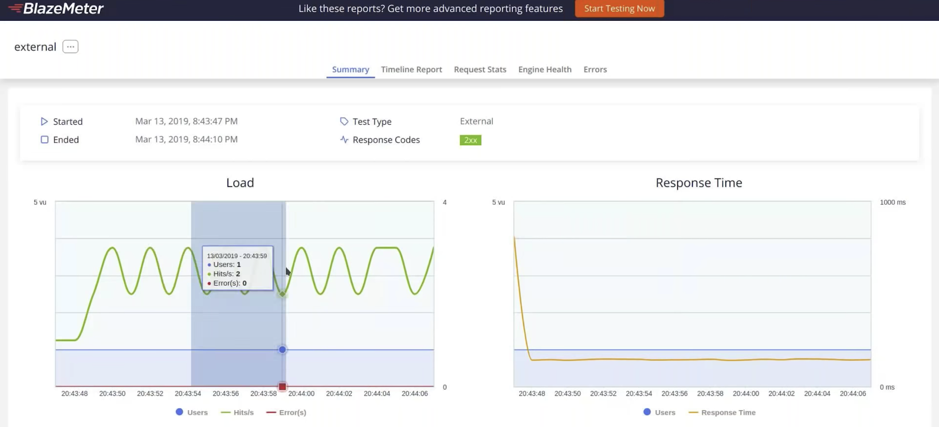Hide the Error(s) series in Load legend

pos(286,412)
